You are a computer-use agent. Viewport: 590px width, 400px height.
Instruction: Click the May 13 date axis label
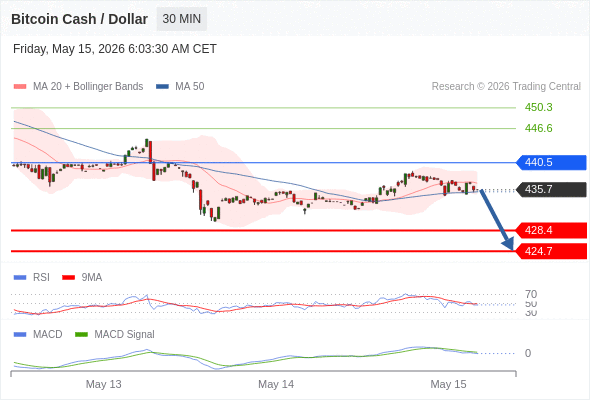click(103, 384)
